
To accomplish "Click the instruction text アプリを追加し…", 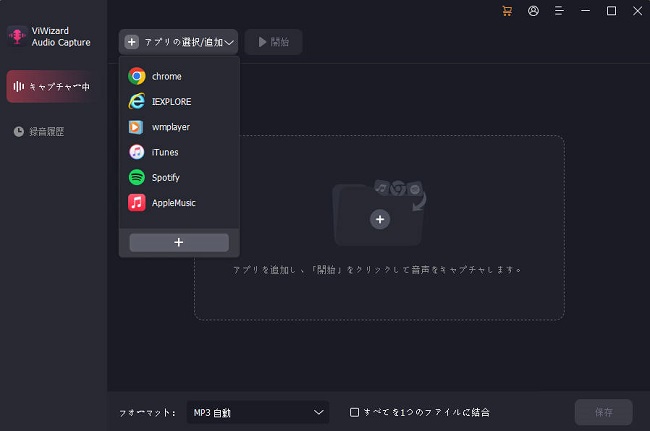I will pos(377,270).
